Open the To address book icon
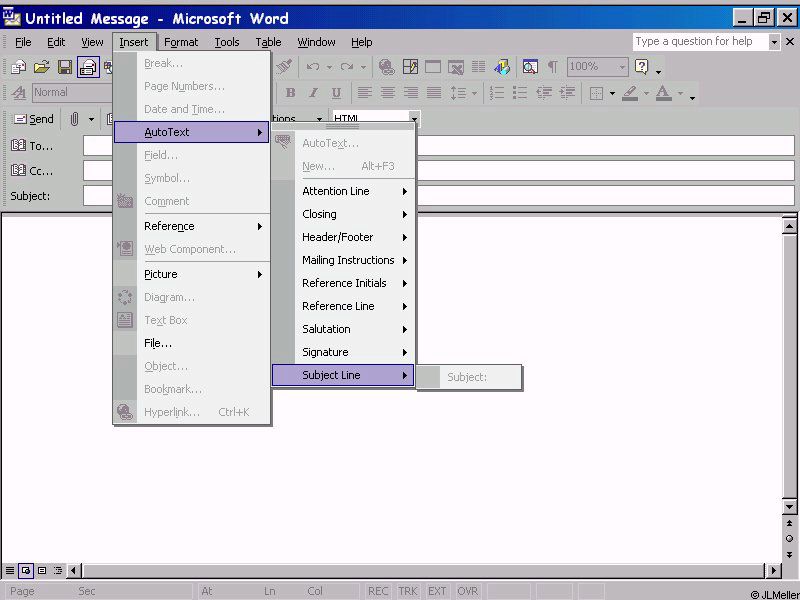Screen dimensions: 800x600 19,146
